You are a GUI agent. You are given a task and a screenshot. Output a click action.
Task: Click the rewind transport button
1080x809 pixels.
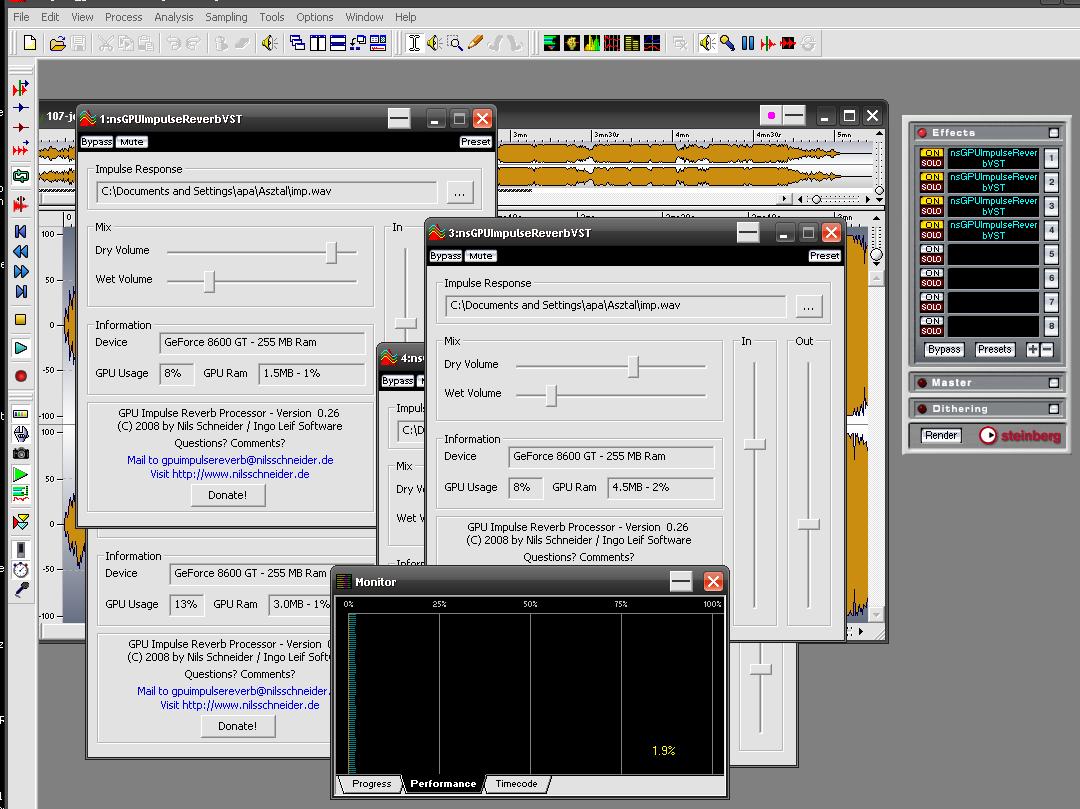tap(21, 251)
